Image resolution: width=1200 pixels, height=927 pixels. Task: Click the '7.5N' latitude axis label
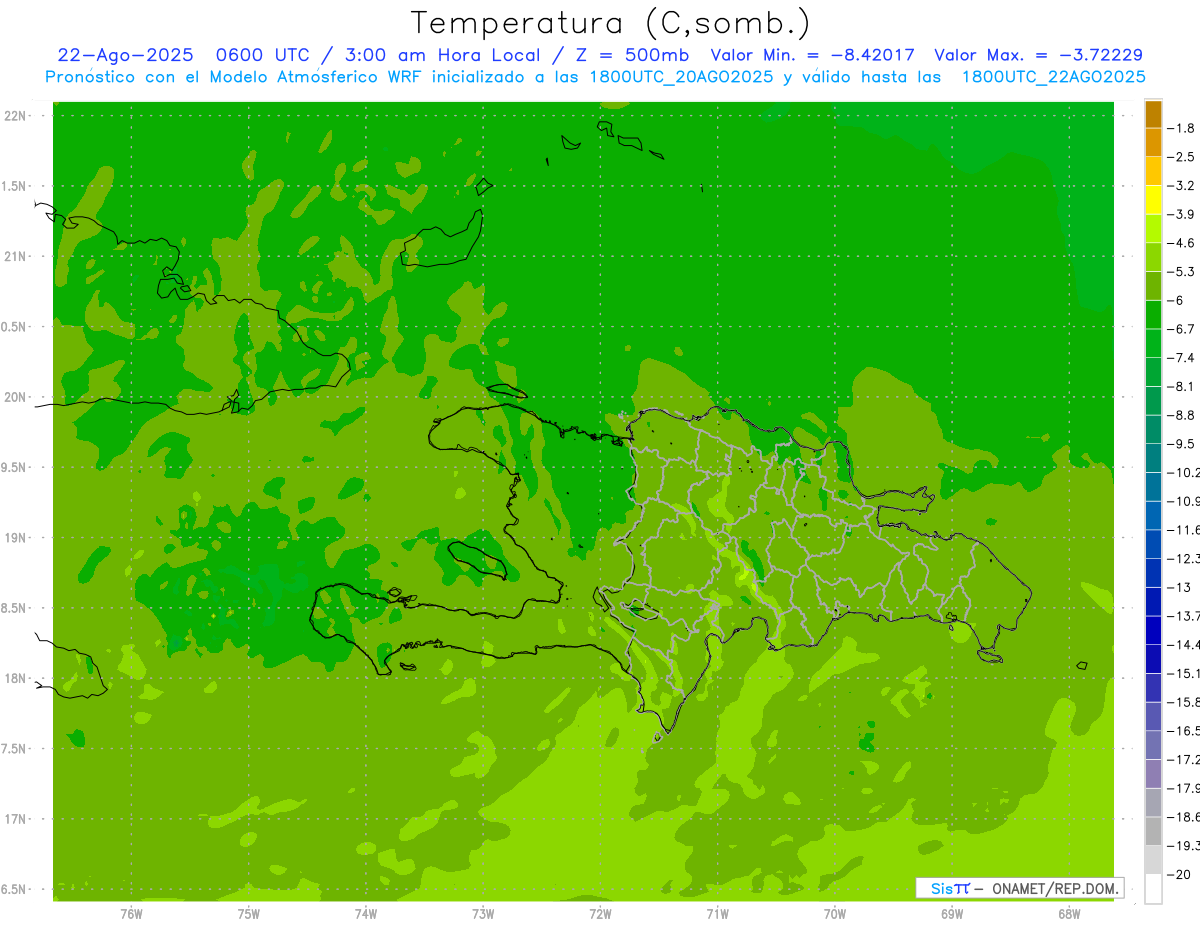[x=14, y=749]
